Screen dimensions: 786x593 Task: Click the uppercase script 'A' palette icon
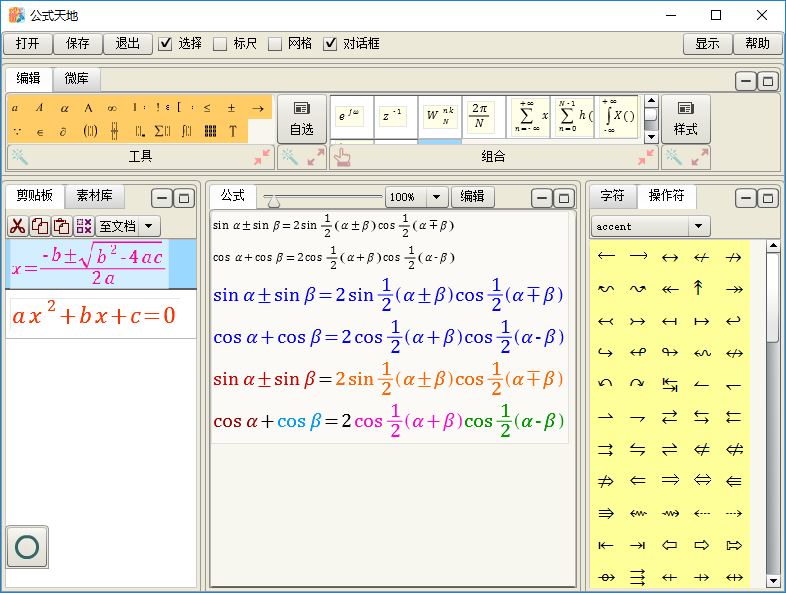pos(40,108)
